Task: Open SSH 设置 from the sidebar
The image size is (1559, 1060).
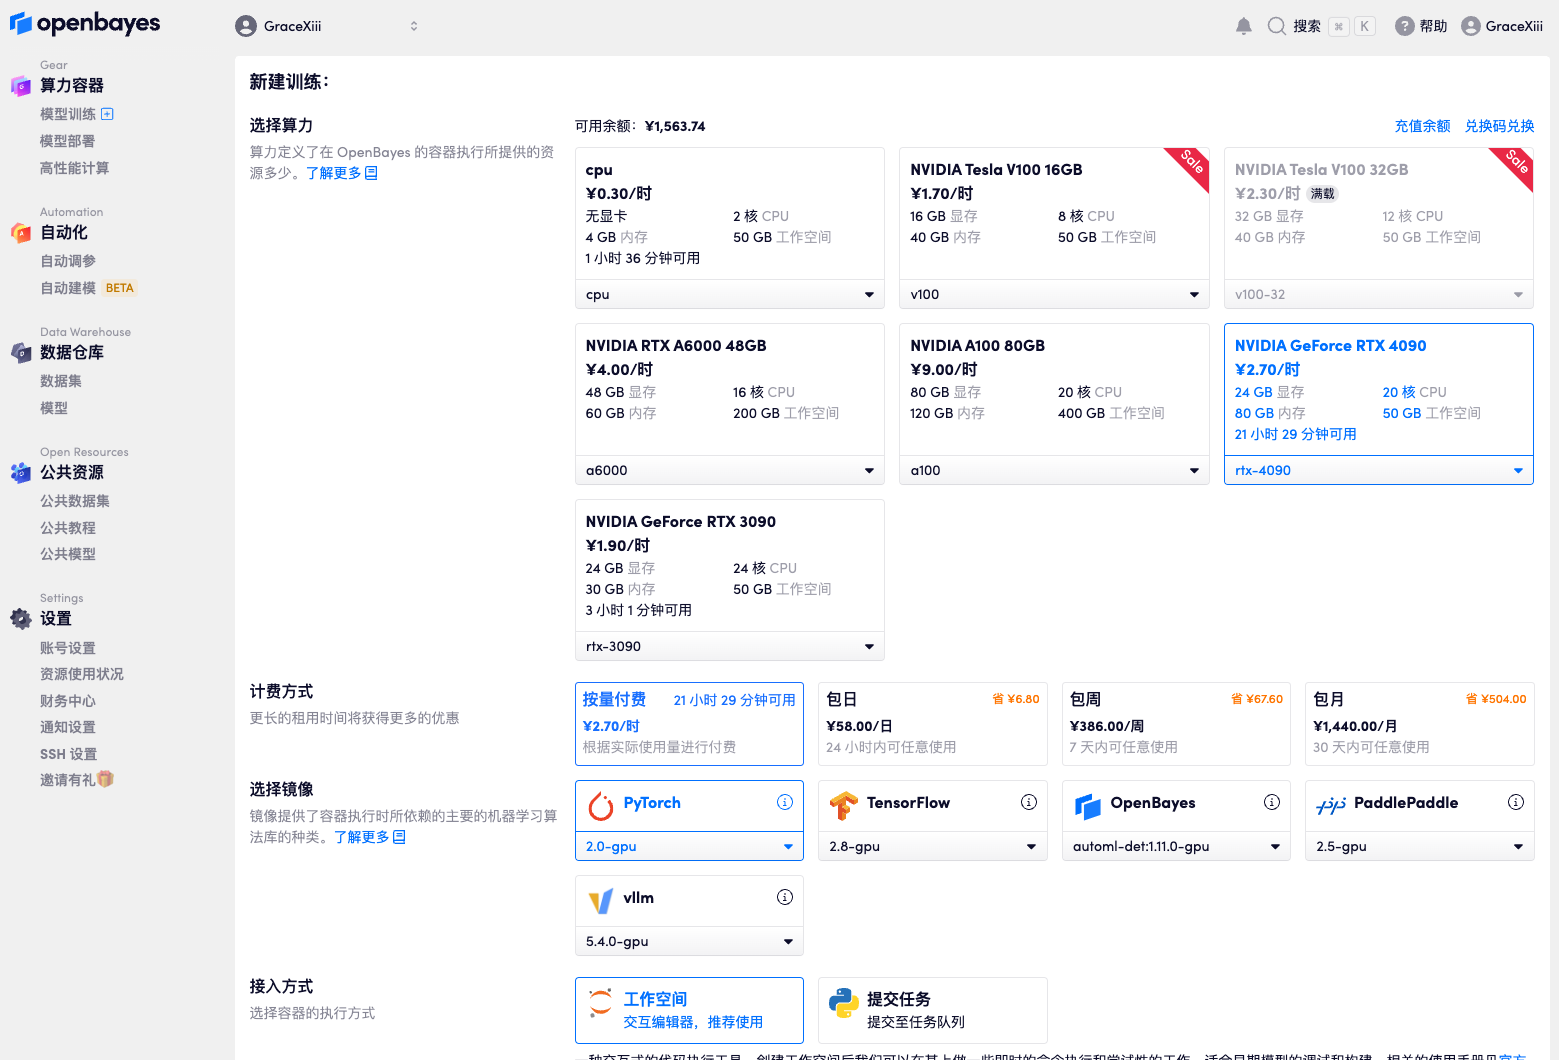Action: coord(68,754)
